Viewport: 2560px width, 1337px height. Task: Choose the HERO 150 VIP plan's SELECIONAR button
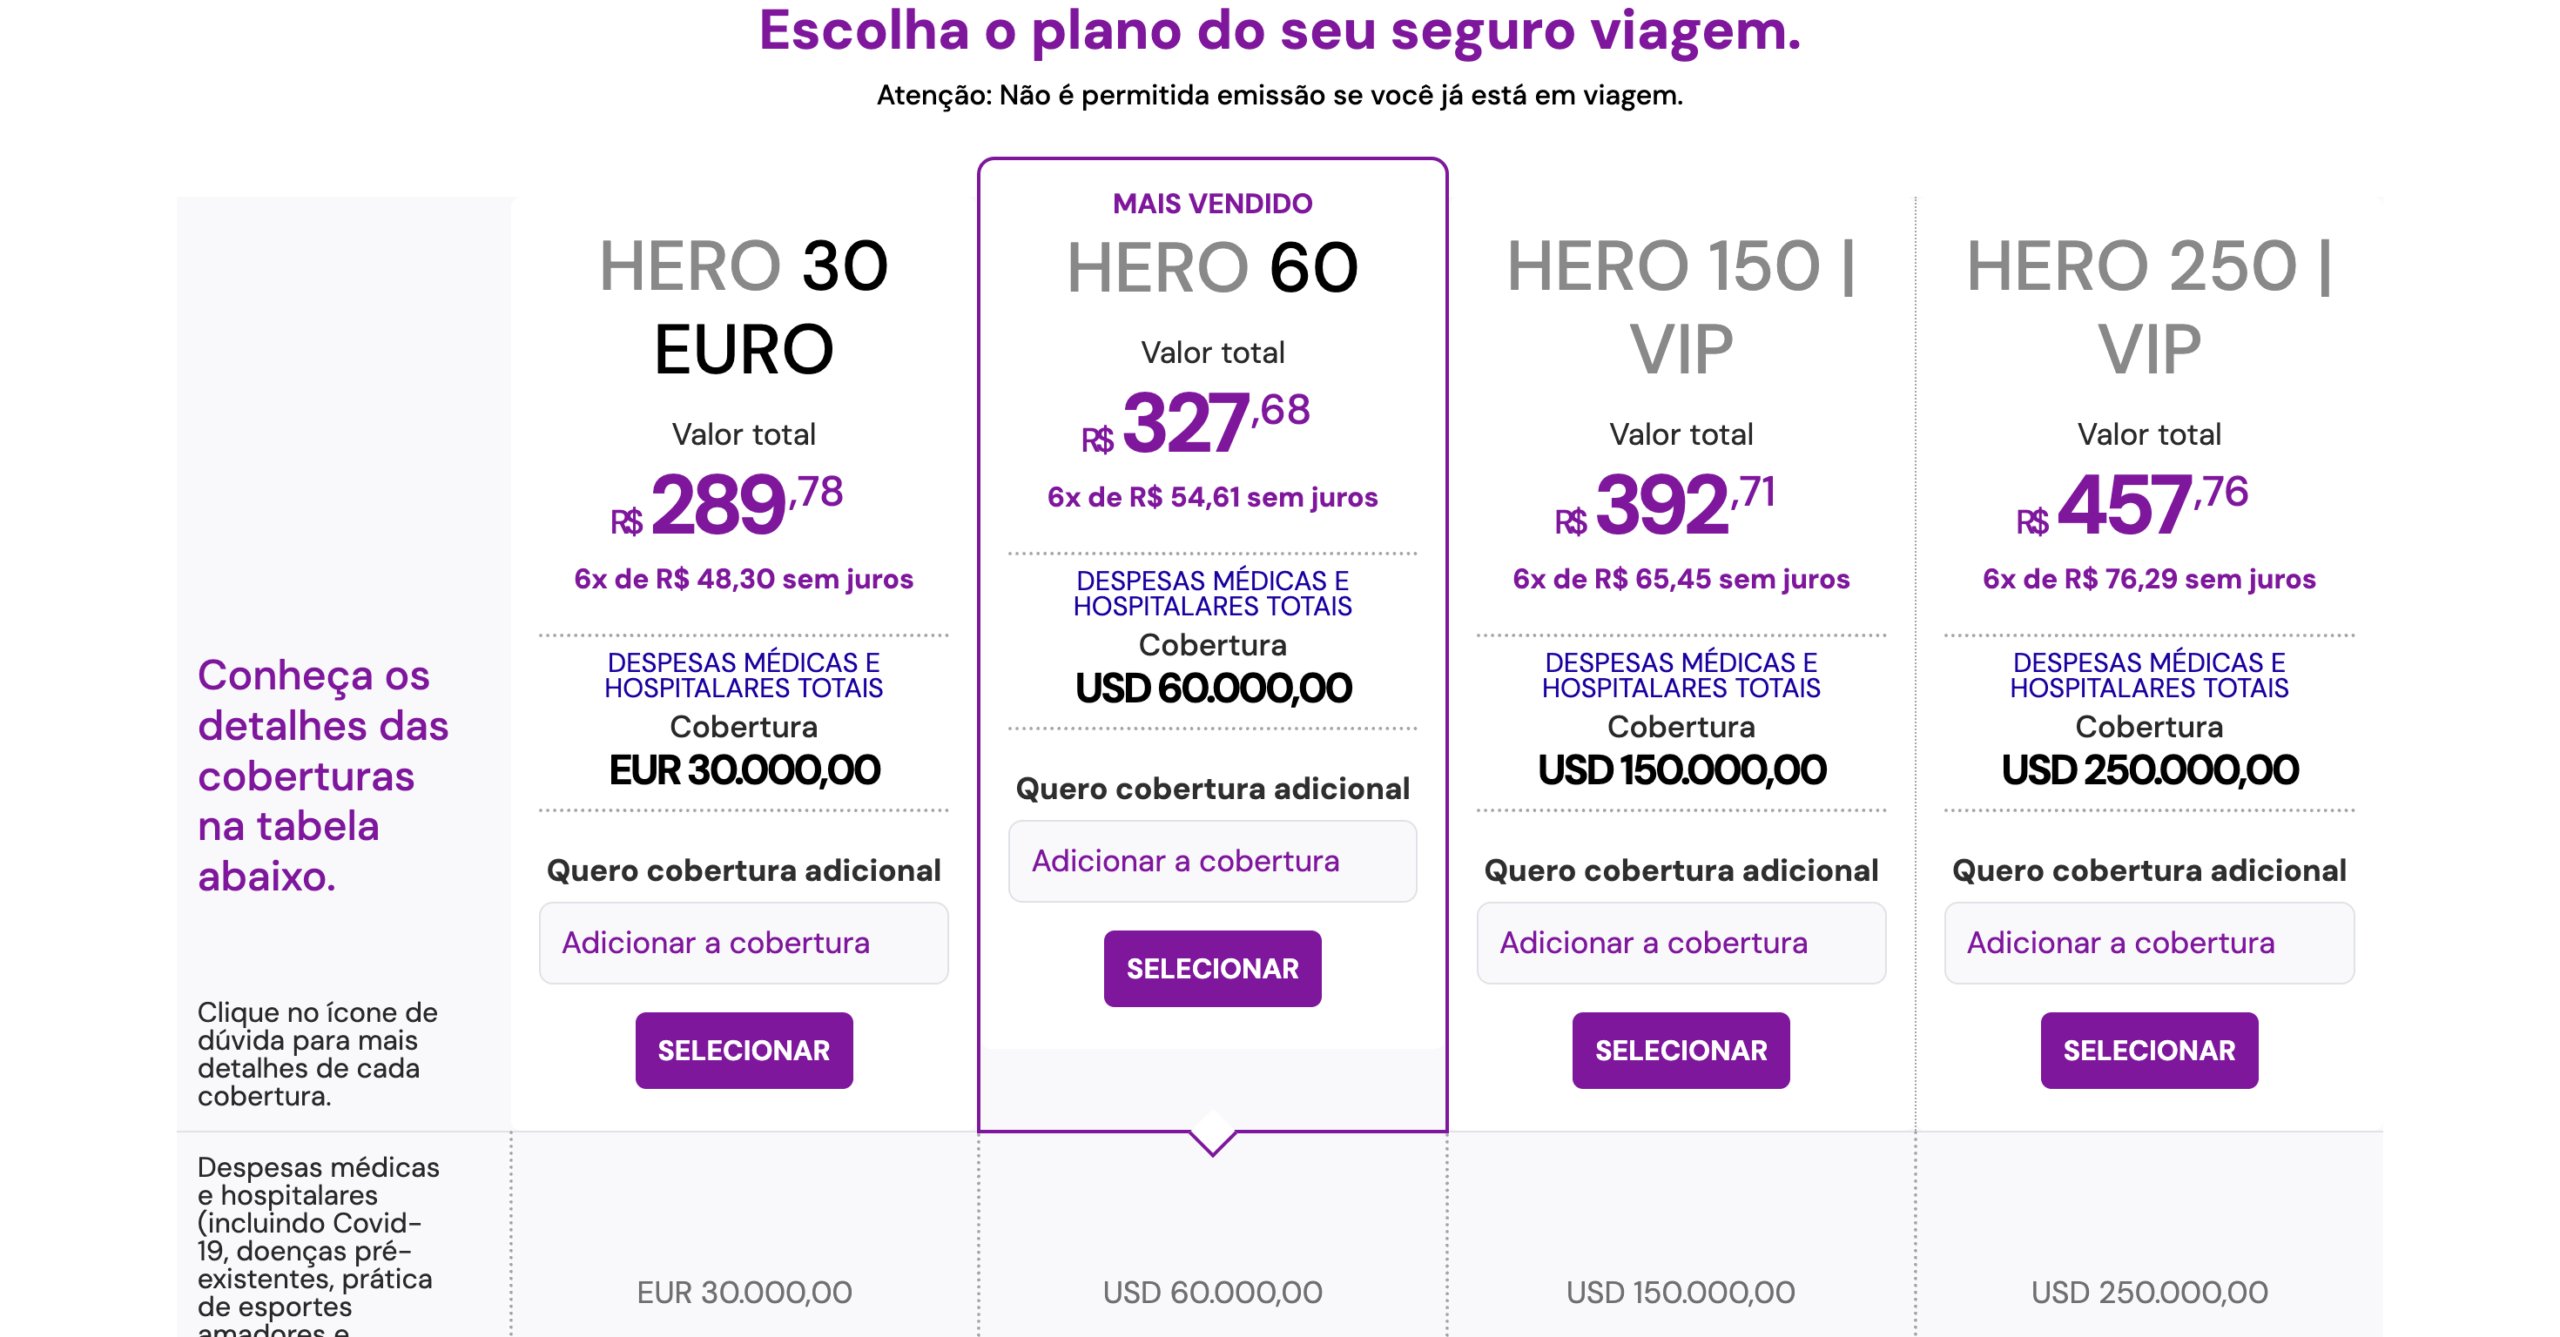[x=1680, y=1050]
